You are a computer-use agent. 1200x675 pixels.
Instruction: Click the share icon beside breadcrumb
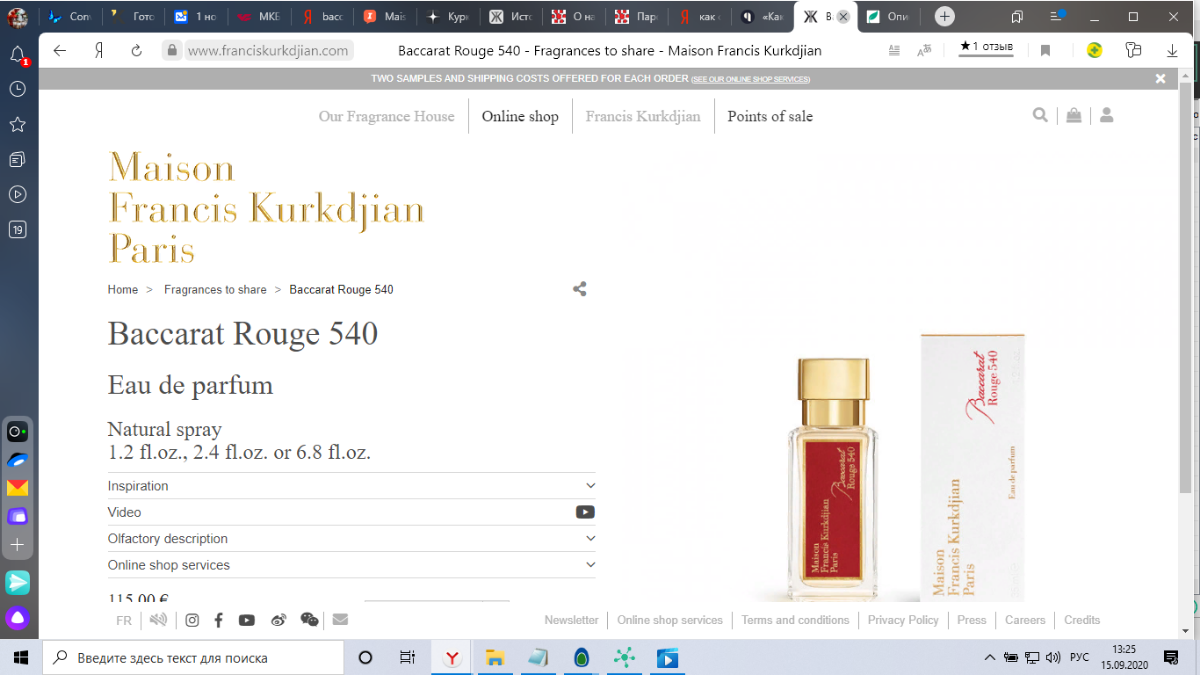[580, 289]
